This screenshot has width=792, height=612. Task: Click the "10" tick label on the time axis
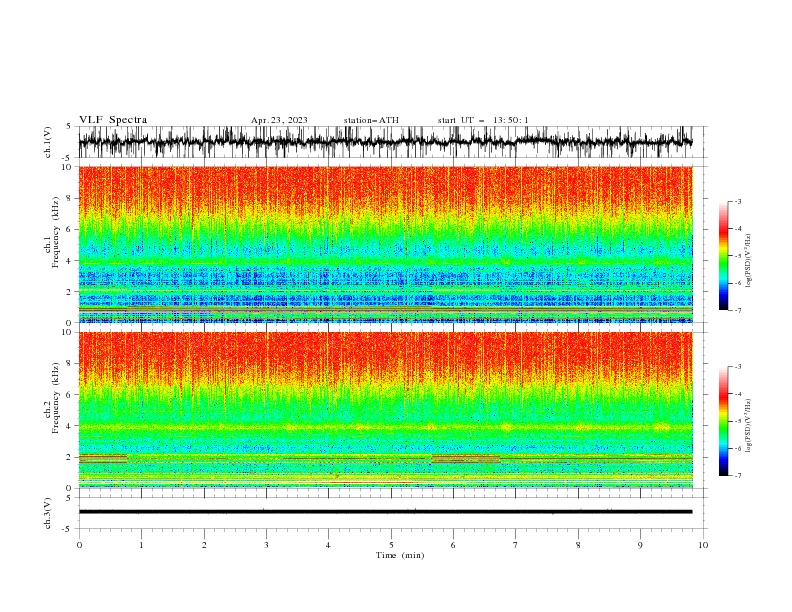coord(703,545)
